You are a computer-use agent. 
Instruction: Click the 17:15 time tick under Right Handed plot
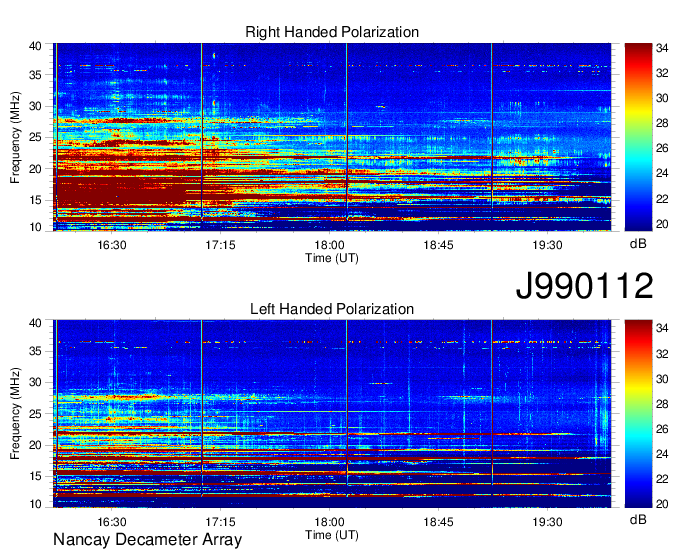pos(220,245)
